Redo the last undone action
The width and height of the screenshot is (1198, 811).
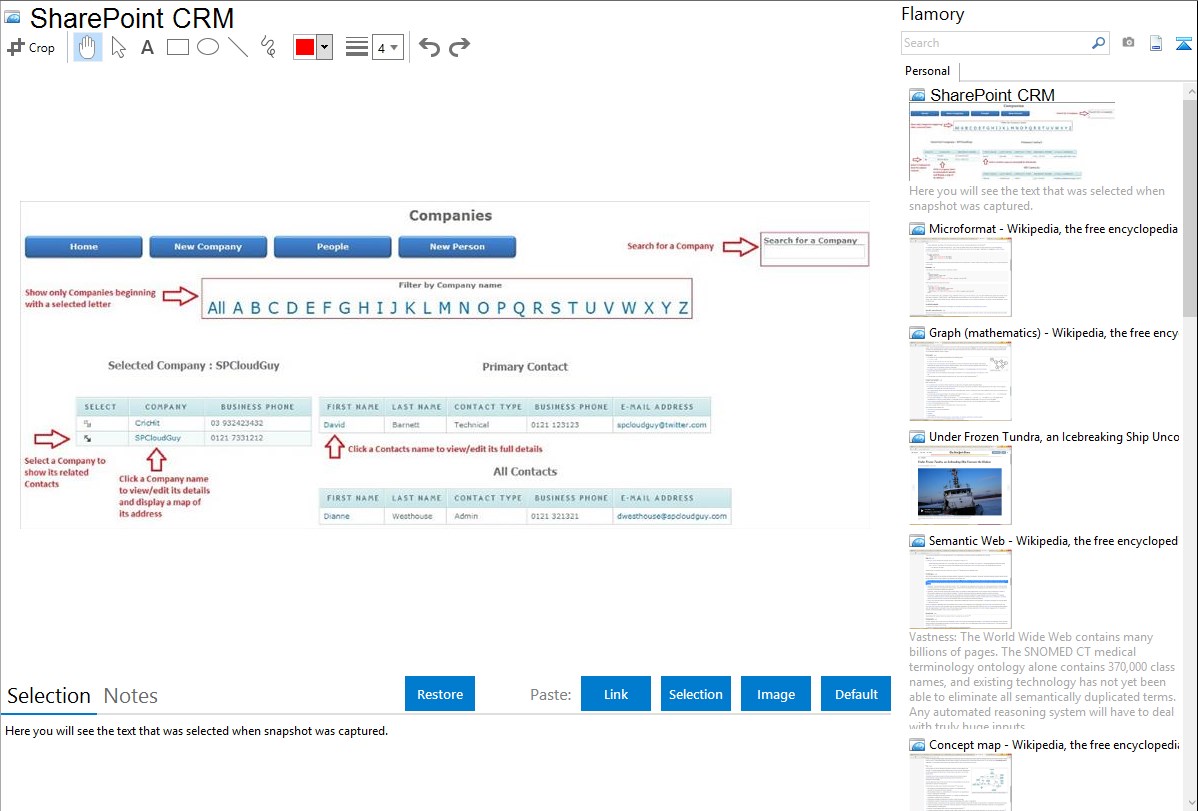coord(459,47)
